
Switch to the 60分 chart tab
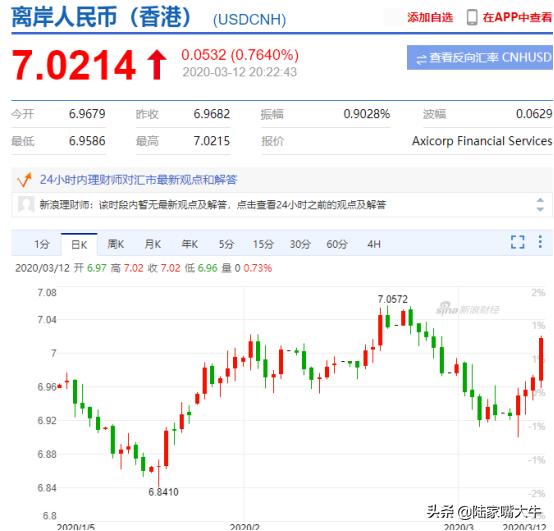point(337,244)
